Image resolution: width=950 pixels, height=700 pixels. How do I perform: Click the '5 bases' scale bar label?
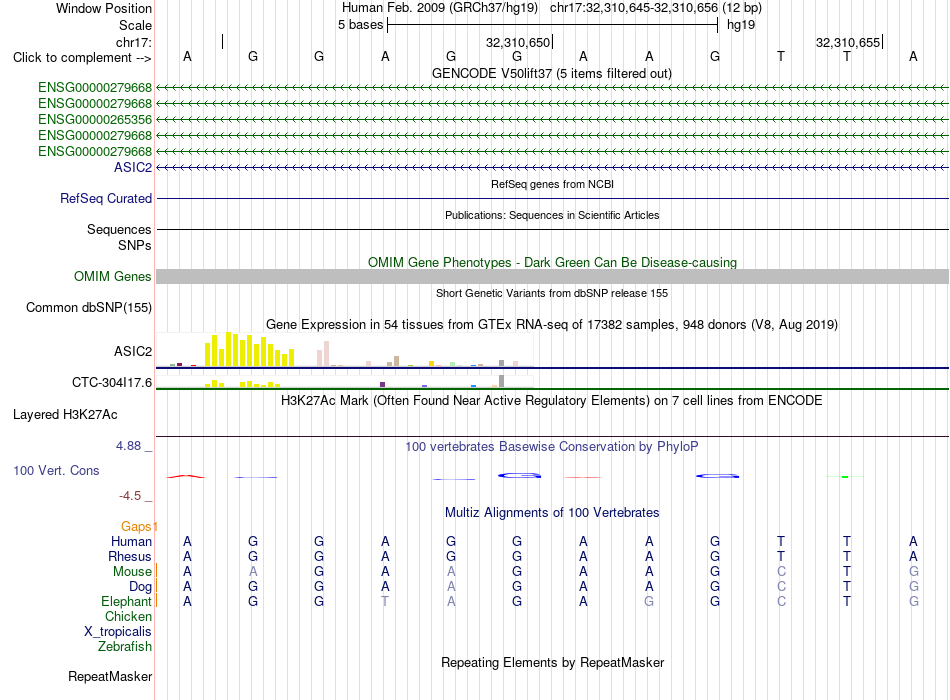tap(360, 25)
